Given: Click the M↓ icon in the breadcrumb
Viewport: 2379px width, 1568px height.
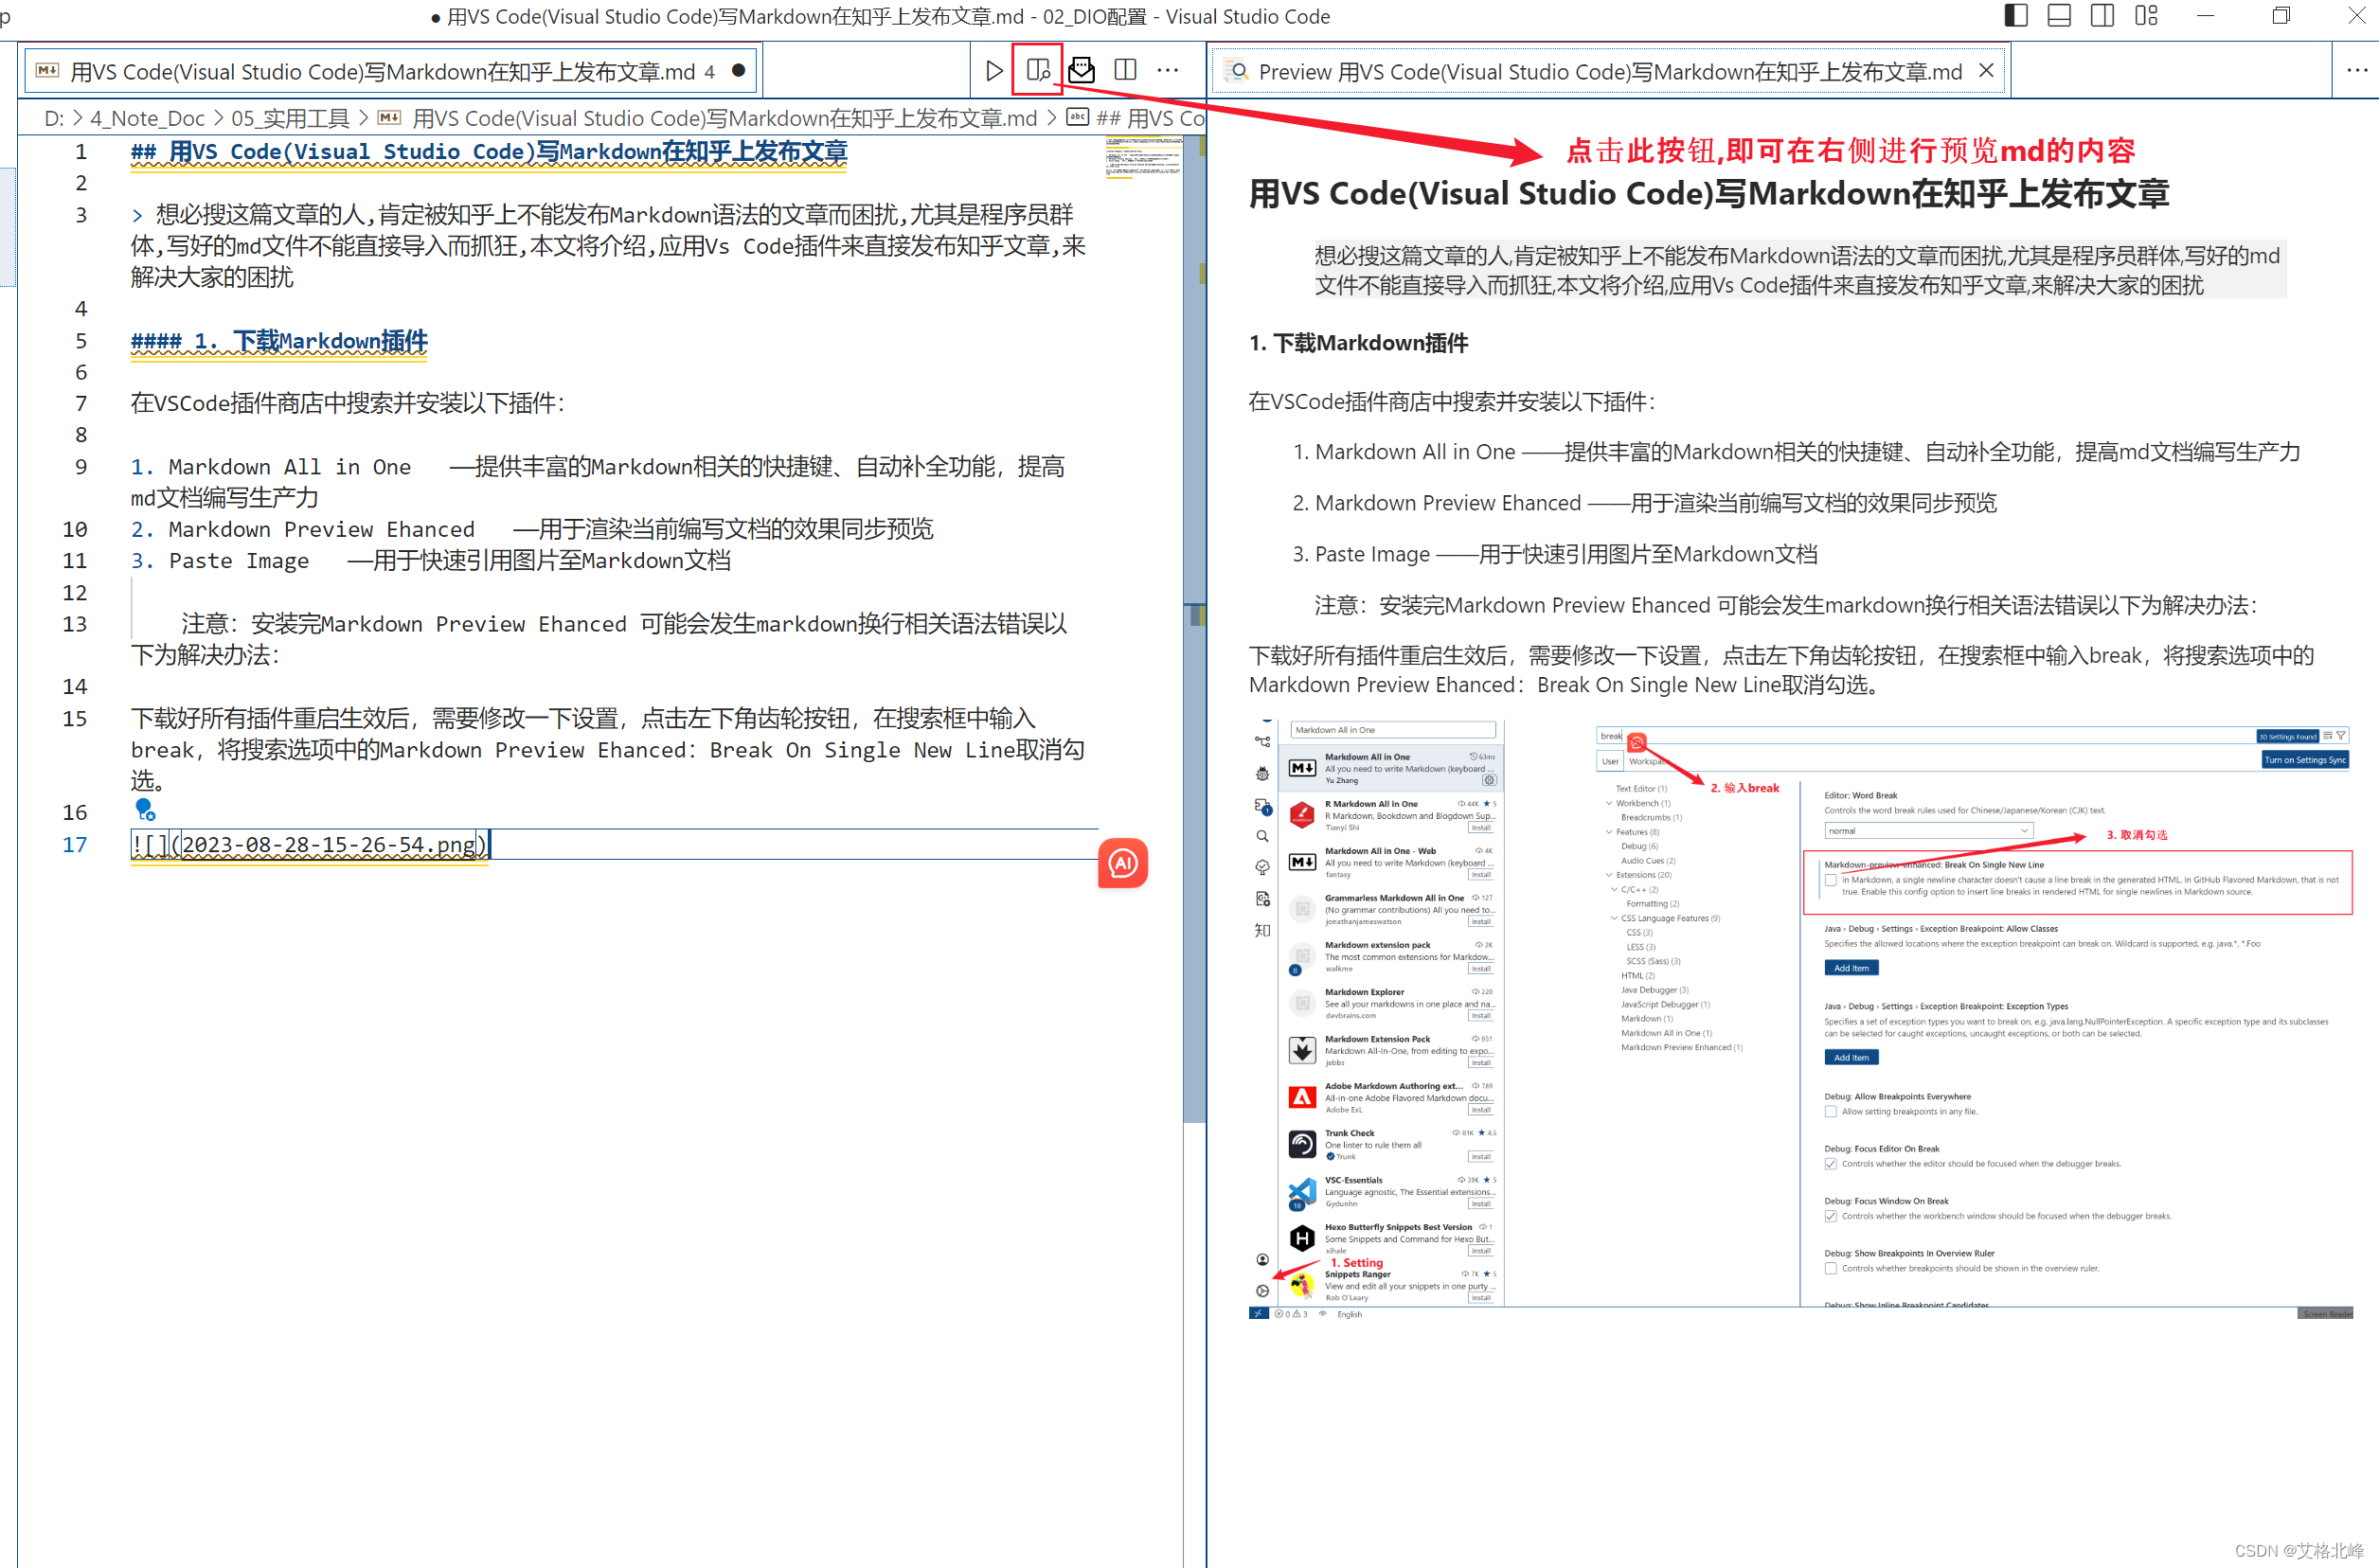Looking at the screenshot, I should (389, 118).
